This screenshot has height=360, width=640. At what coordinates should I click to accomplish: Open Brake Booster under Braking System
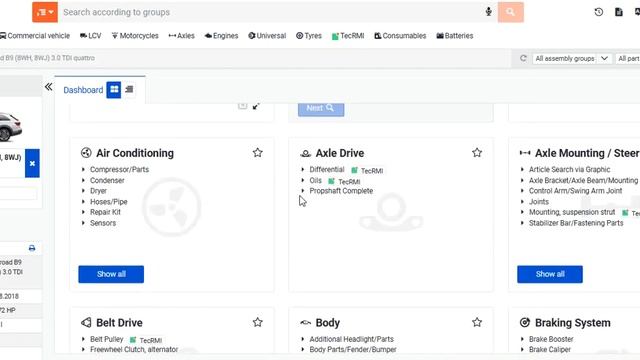pyautogui.click(x=551, y=339)
